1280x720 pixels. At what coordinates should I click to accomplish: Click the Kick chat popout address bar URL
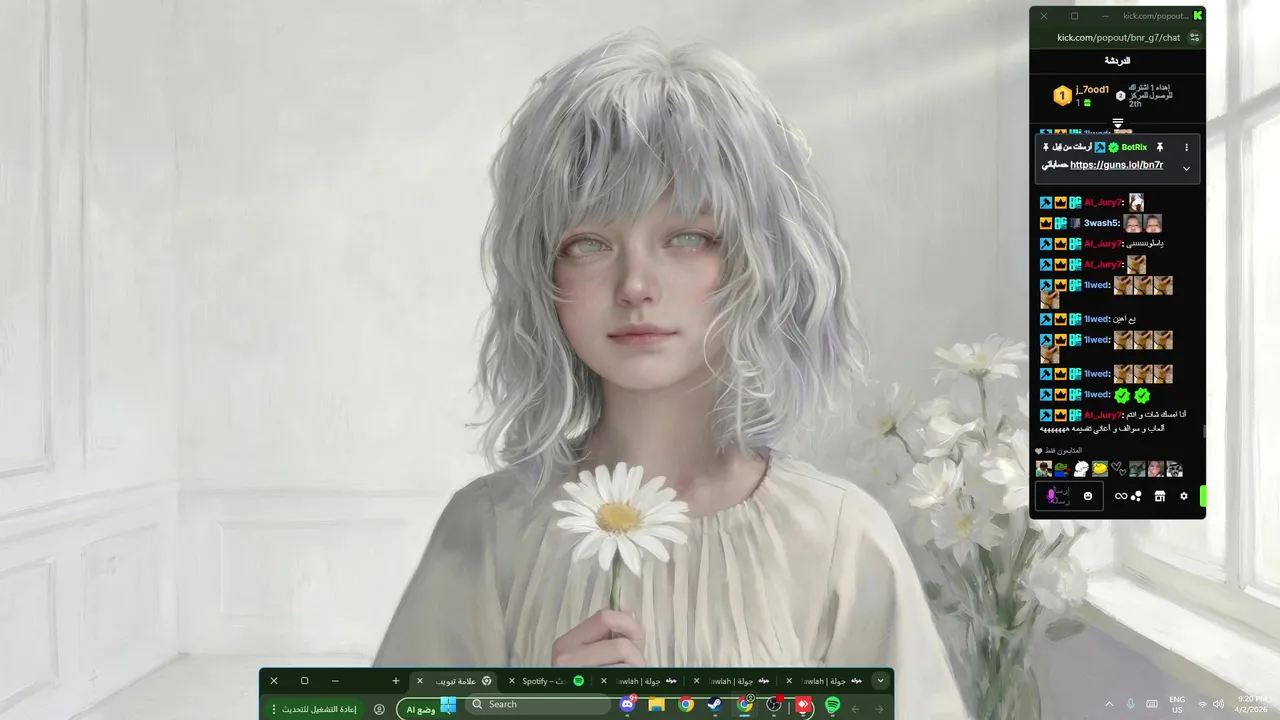pos(1118,38)
